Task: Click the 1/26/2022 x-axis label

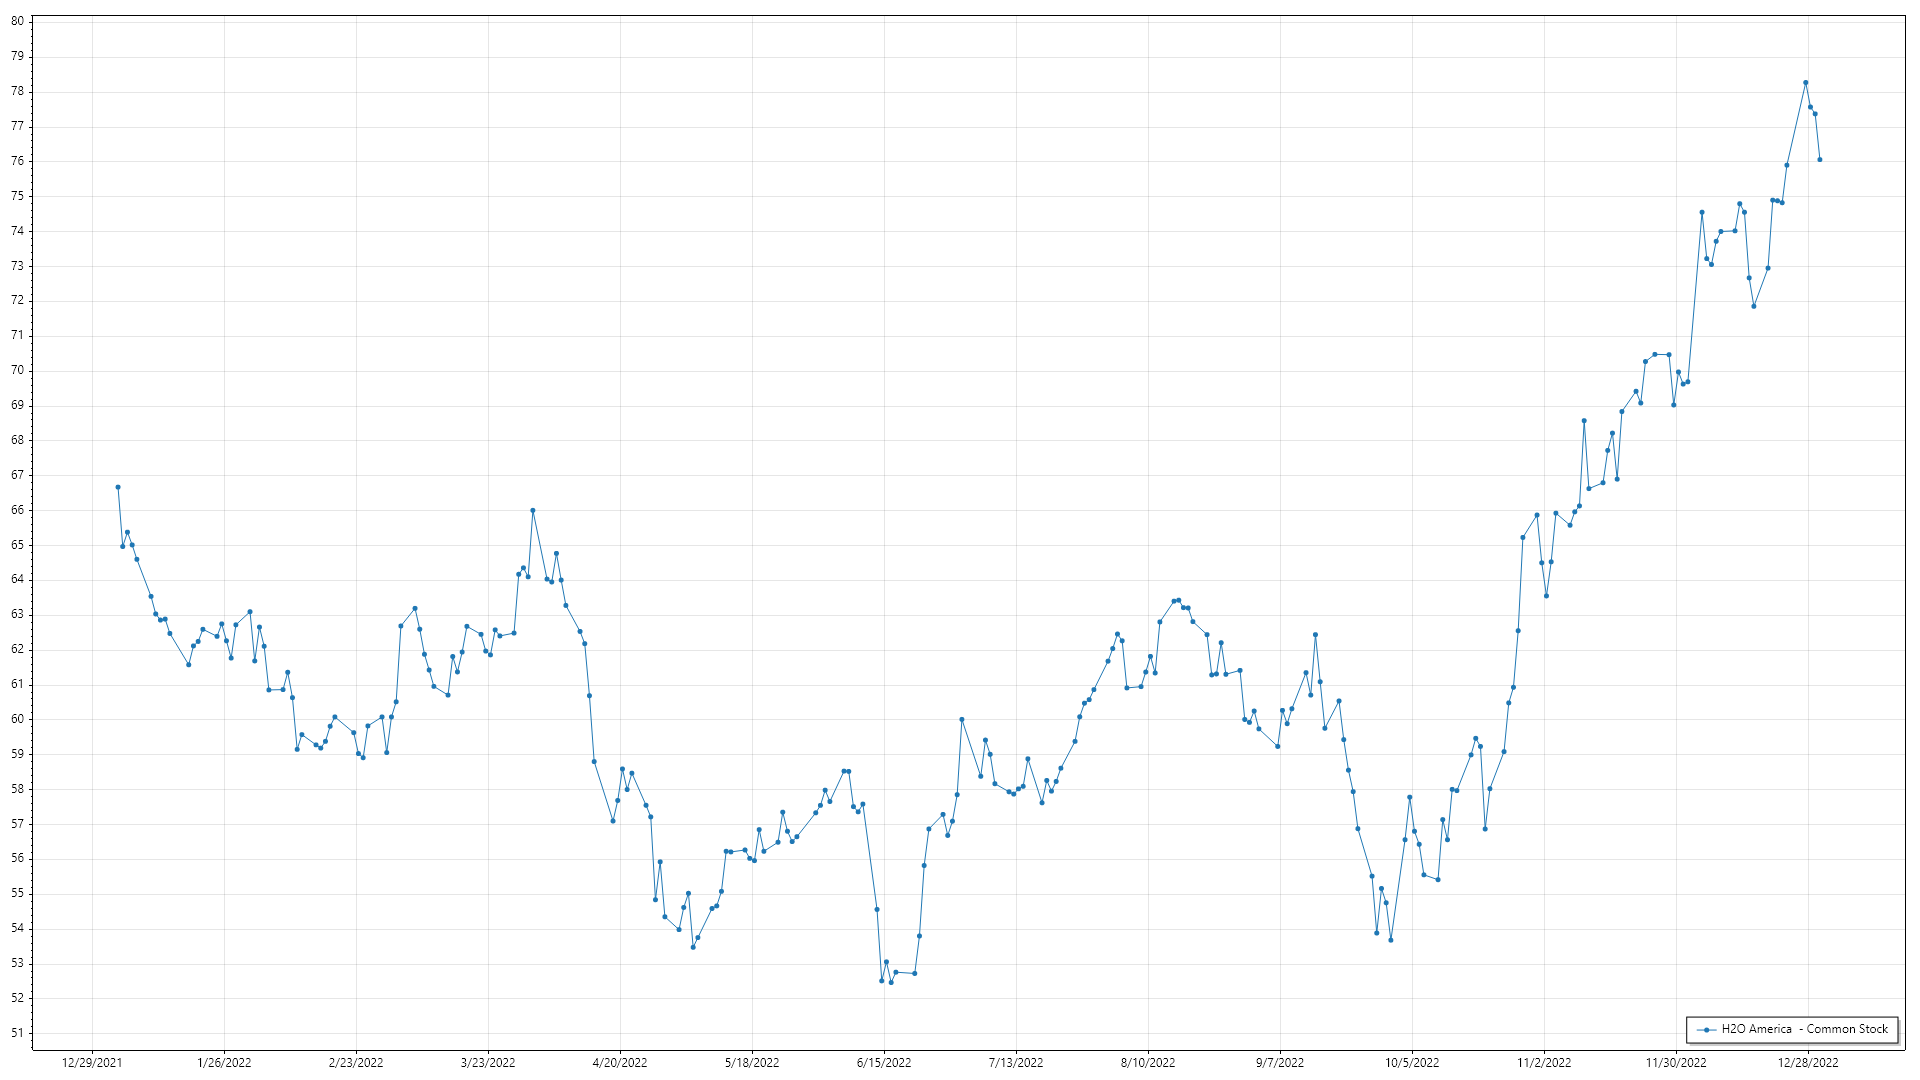Action: coord(224,1063)
